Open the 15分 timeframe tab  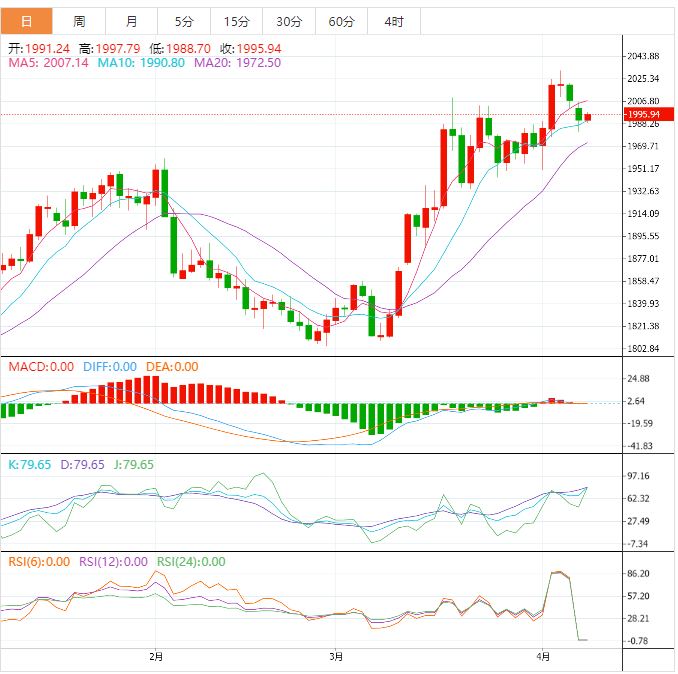click(x=237, y=21)
